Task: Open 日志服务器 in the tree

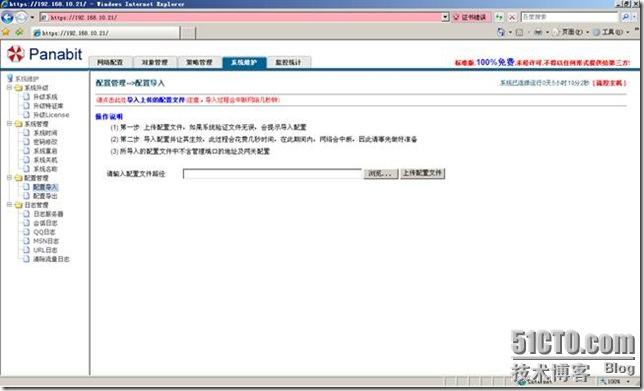Action: click(x=48, y=214)
